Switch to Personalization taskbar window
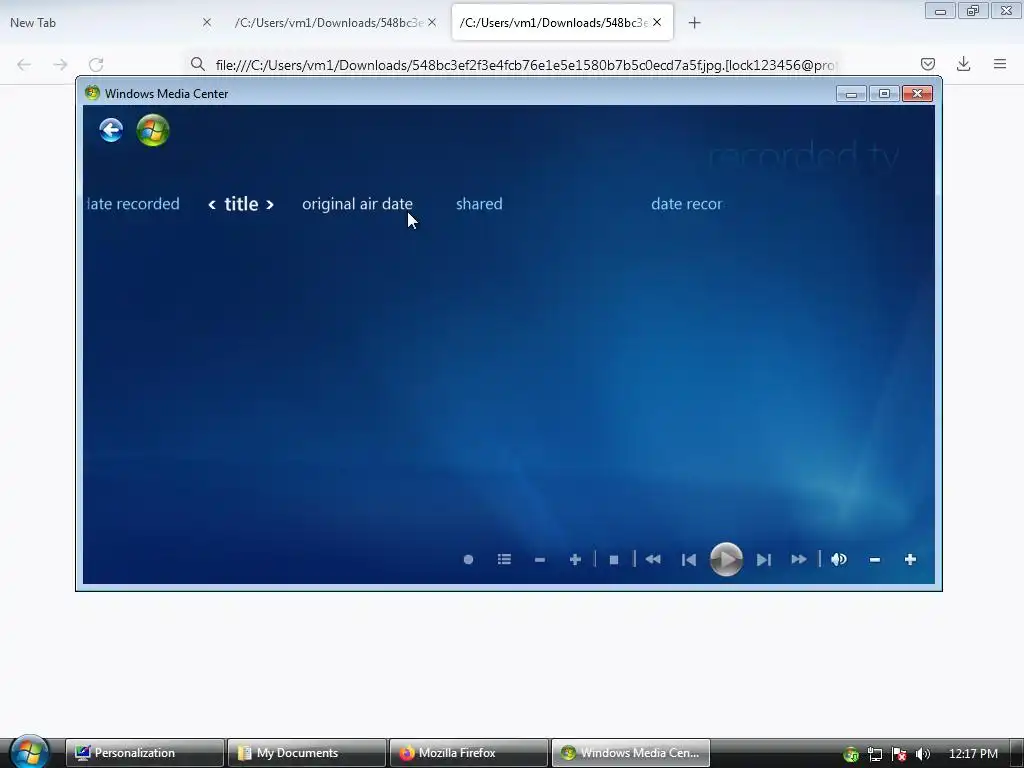Screen dimensions: 1024x768 (x=145, y=753)
